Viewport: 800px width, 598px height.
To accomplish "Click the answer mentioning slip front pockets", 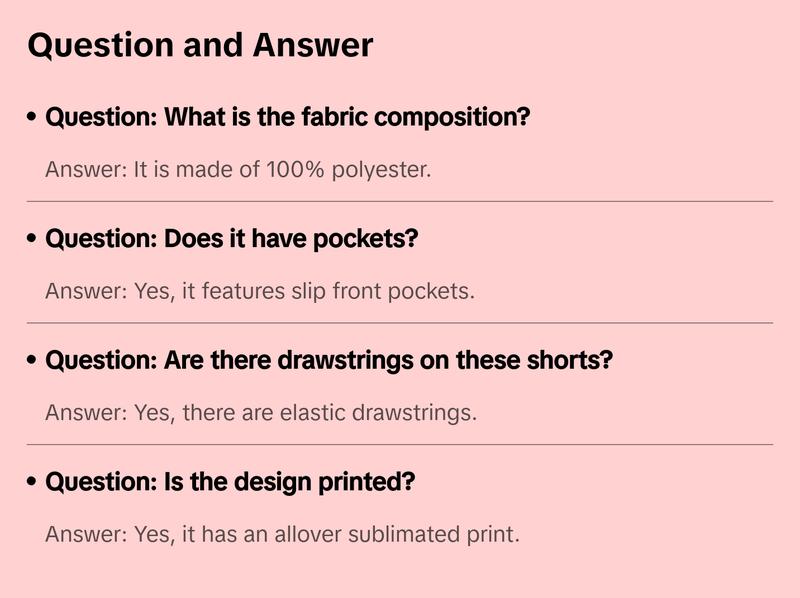I will coord(260,291).
